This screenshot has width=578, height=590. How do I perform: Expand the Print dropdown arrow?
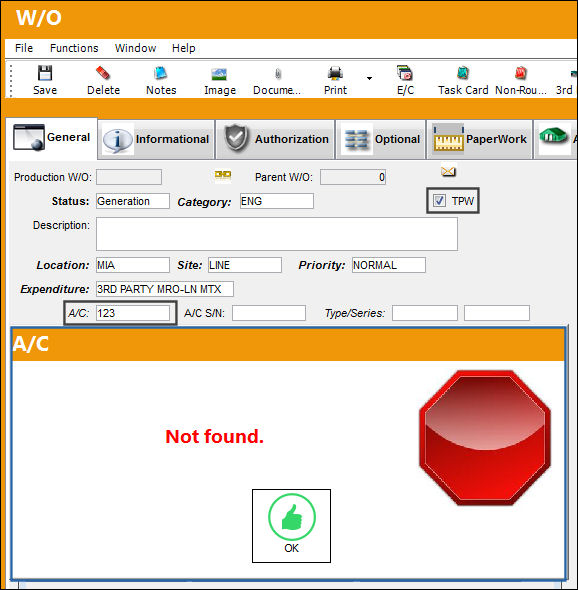pos(369,78)
